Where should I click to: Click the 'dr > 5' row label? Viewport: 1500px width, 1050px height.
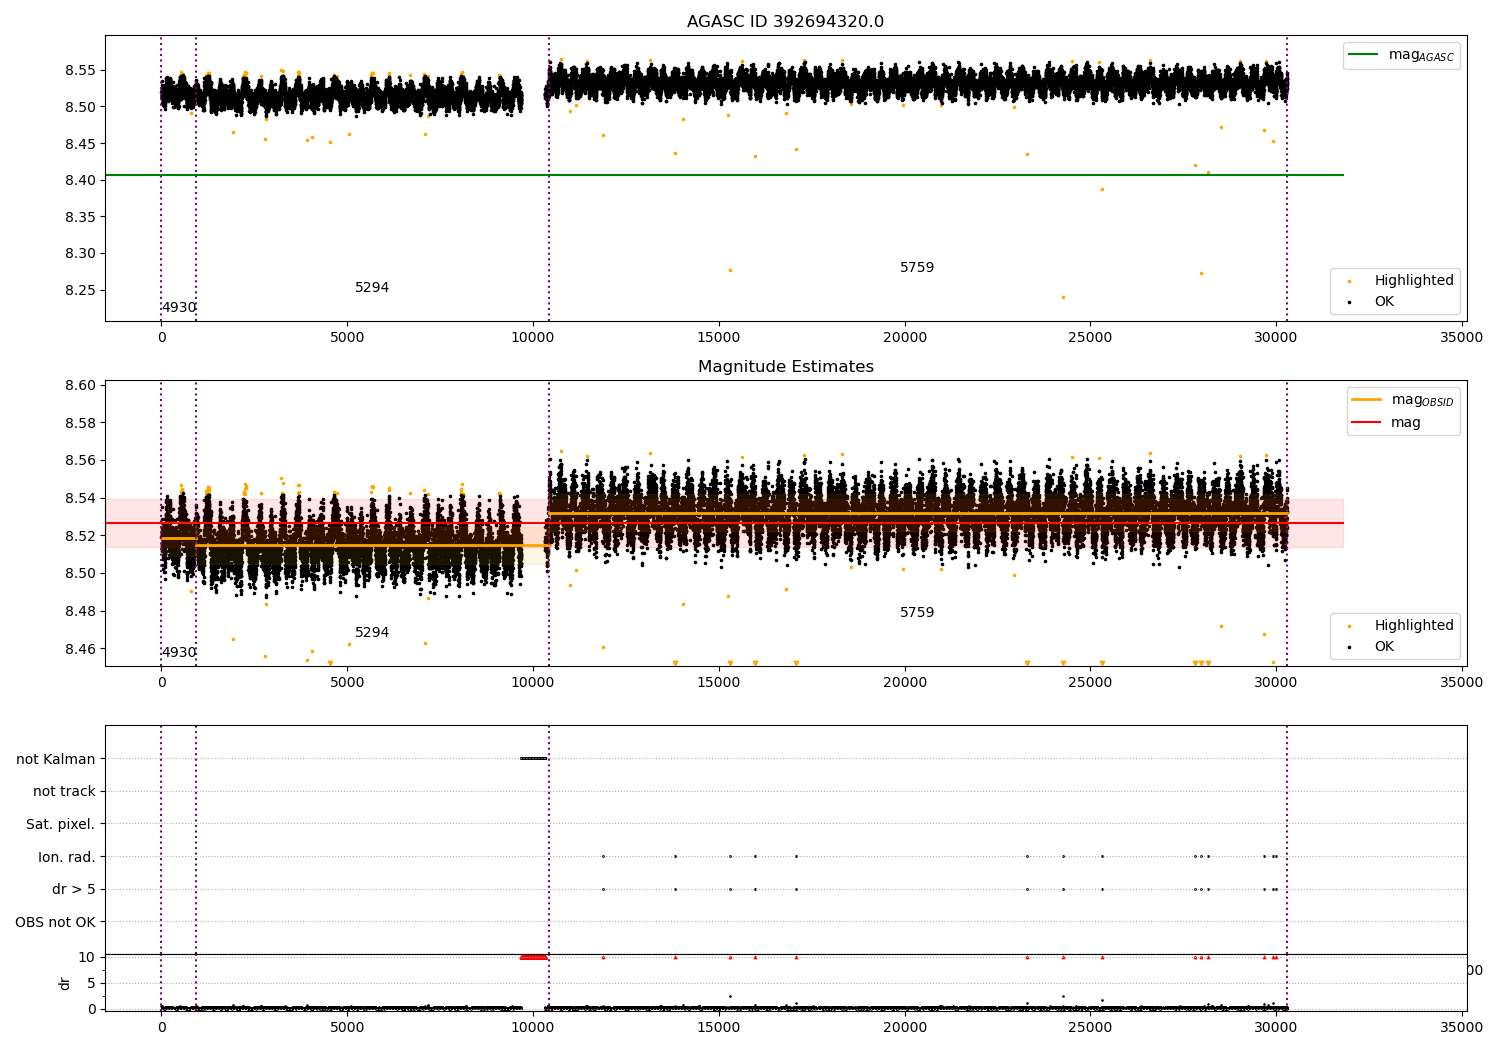pyautogui.click(x=74, y=890)
